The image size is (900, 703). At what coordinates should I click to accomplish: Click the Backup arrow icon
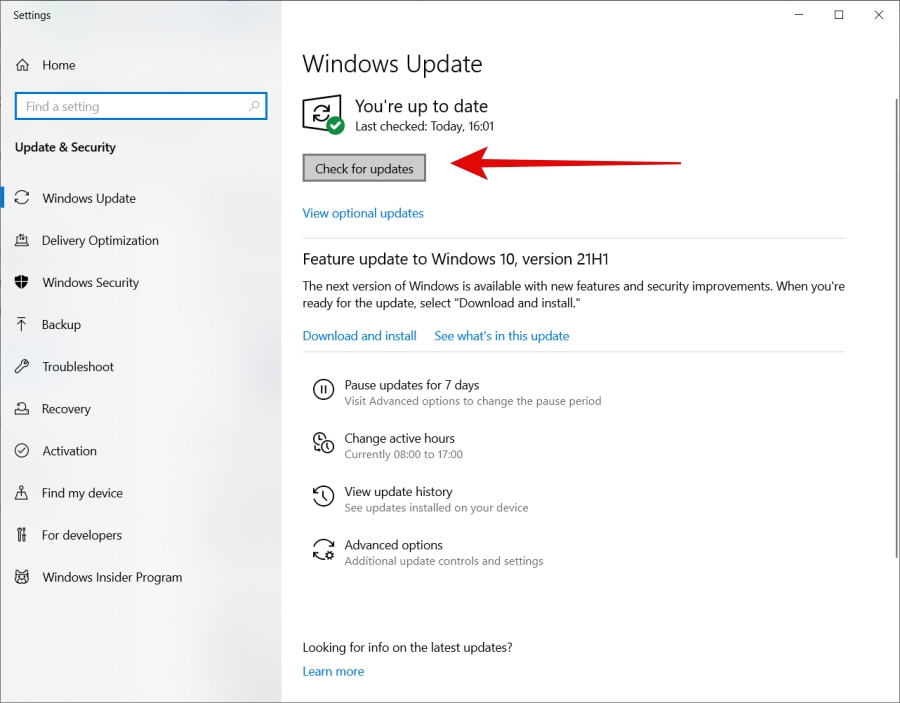22,324
